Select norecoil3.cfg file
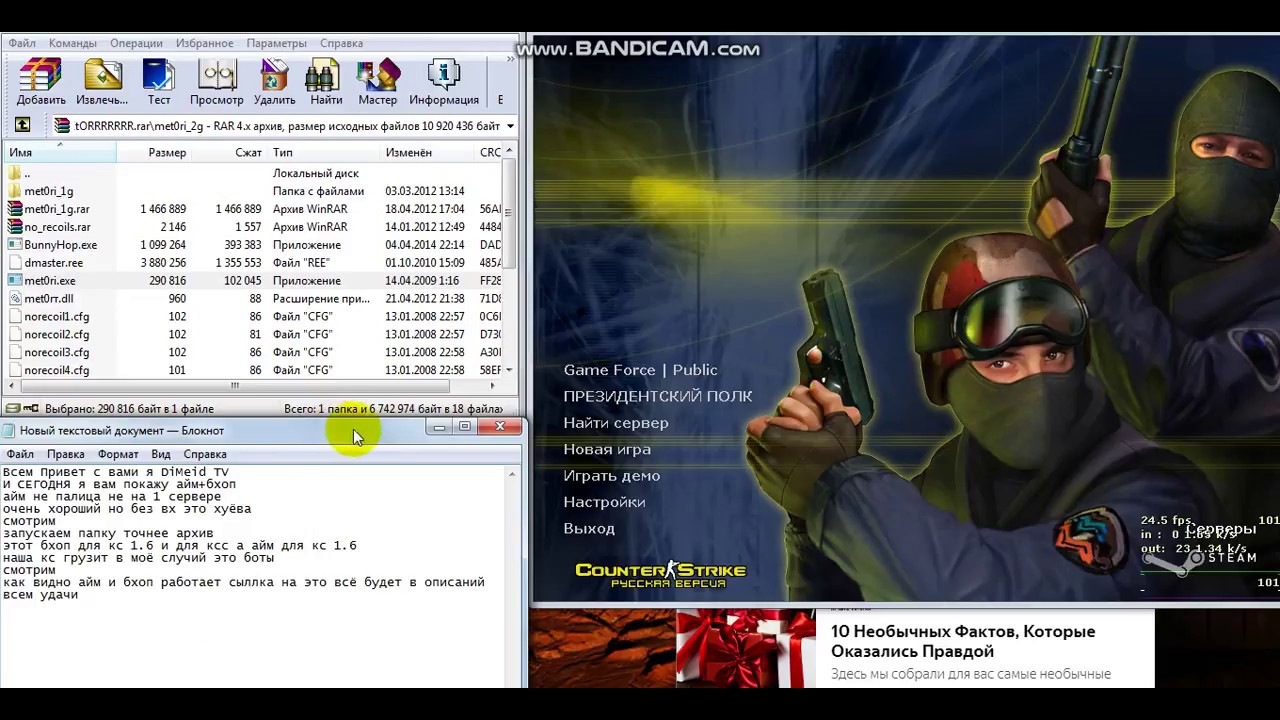The width and height of the screenshot is (1280, 720). pos(253,353)
